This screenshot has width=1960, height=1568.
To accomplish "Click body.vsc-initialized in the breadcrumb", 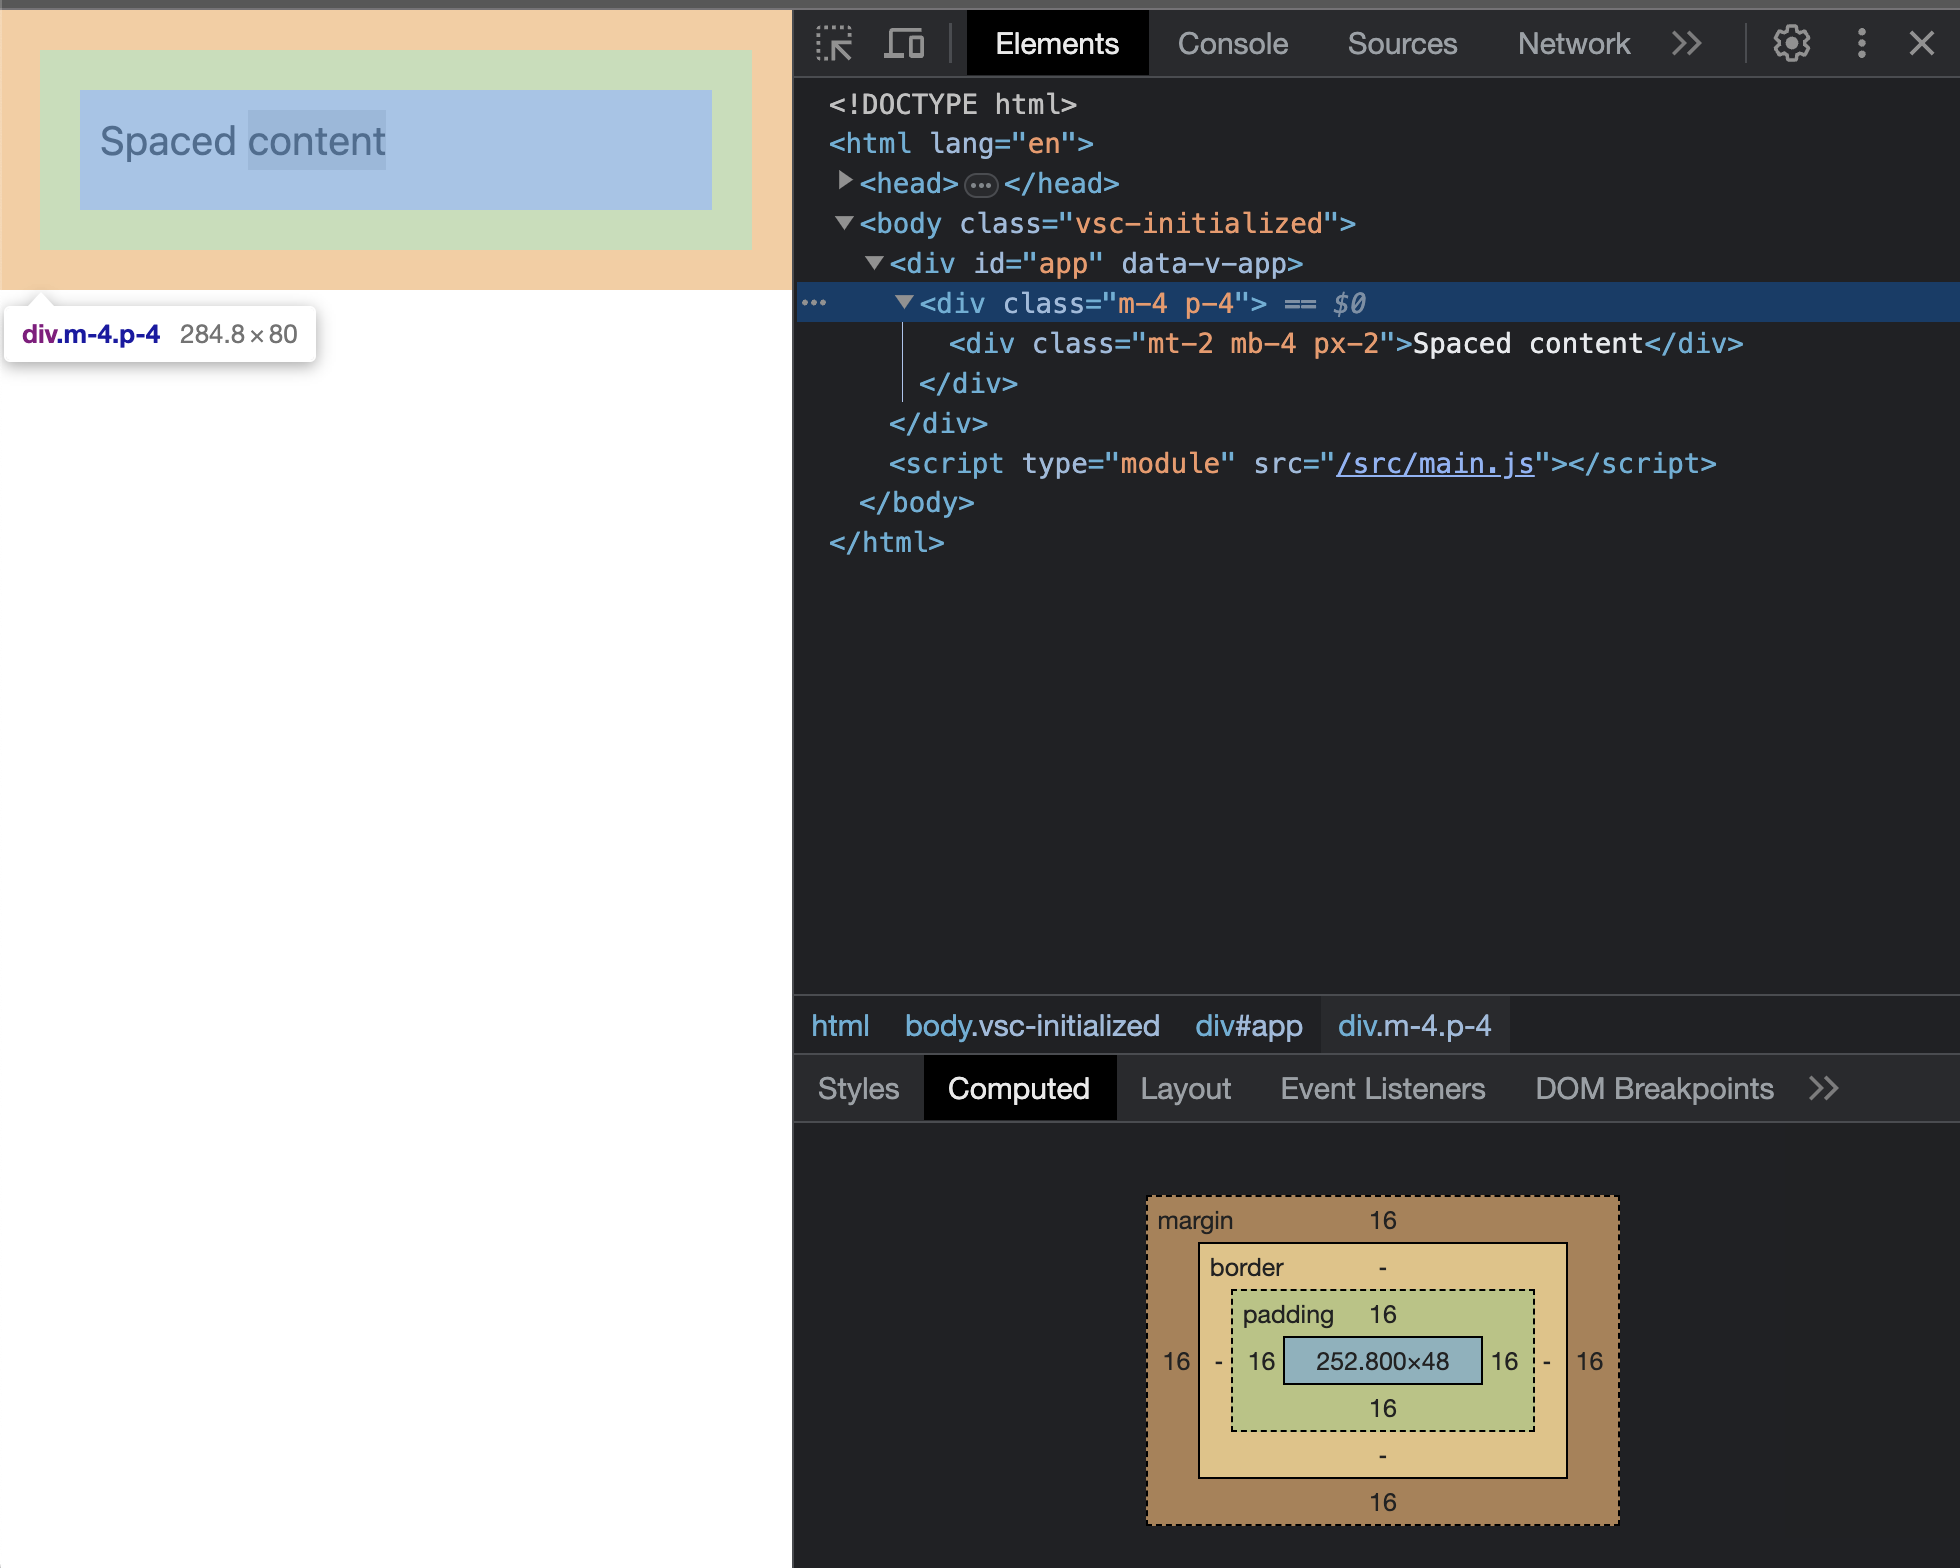I will (x=1032, y=1025).
